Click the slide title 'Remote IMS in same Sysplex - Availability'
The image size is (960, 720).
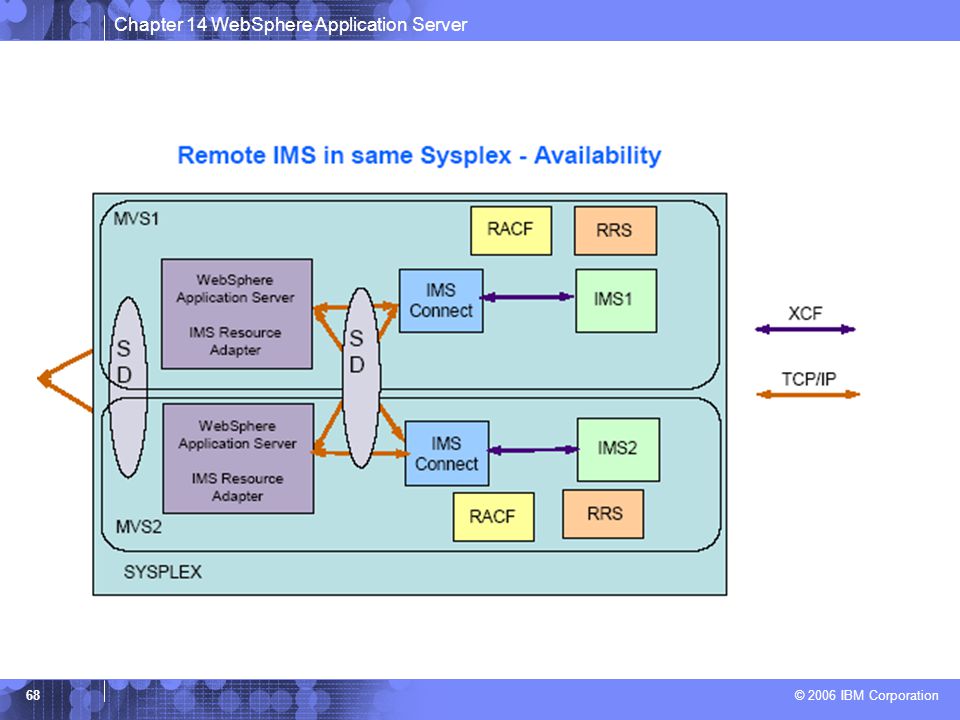[x=419, y=156]
